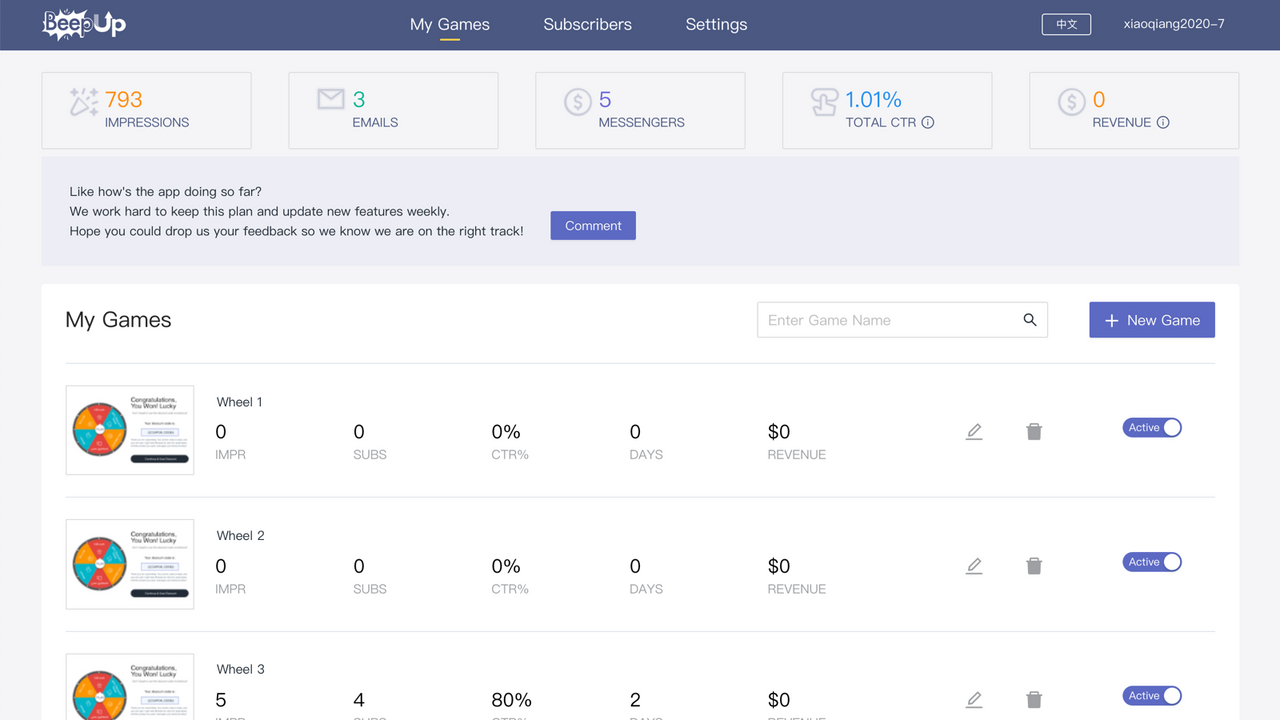Edit Wheel 1 with the pencil icon
The height and width of the screenshot is (720, 1280).
point(974,431)
